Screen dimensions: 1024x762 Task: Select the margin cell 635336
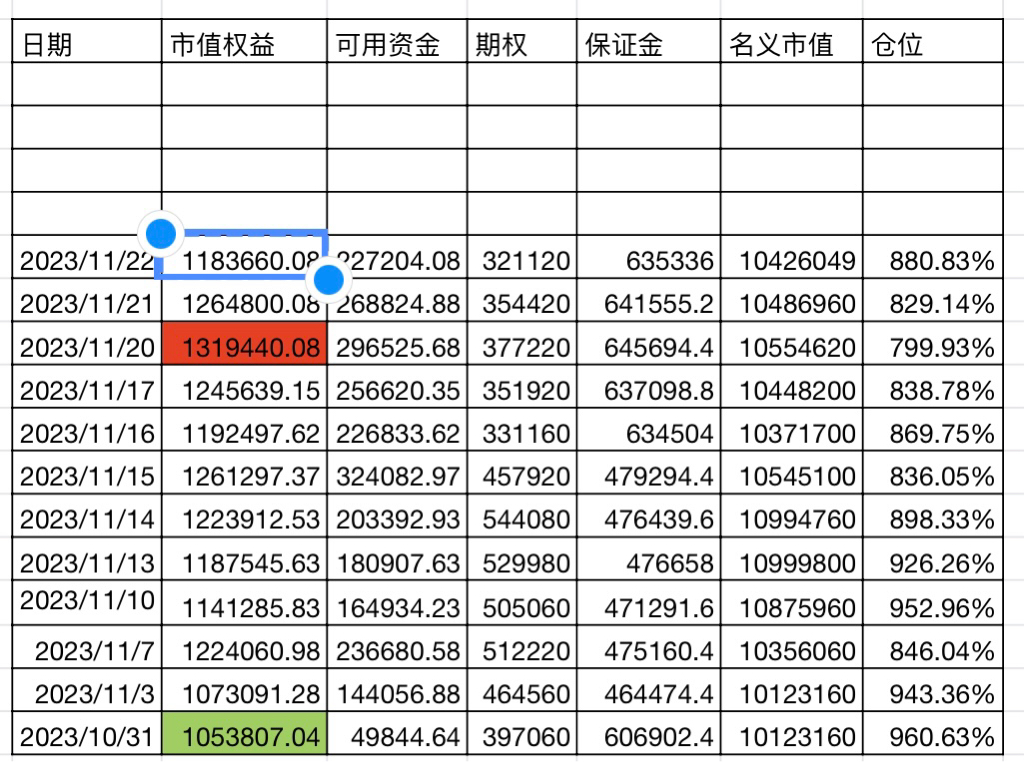coord(649,262)
